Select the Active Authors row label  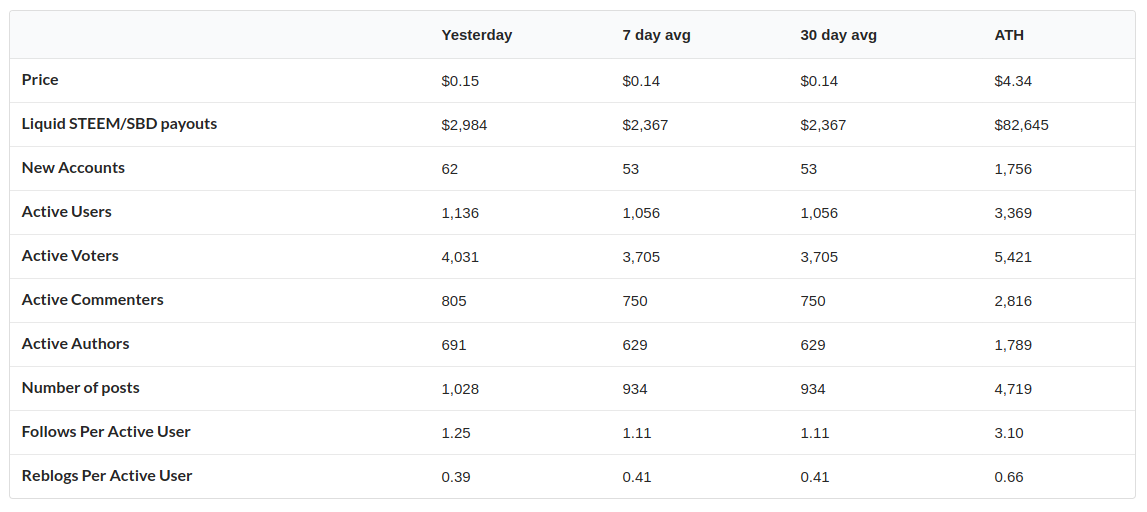click(x=75, y=343)
